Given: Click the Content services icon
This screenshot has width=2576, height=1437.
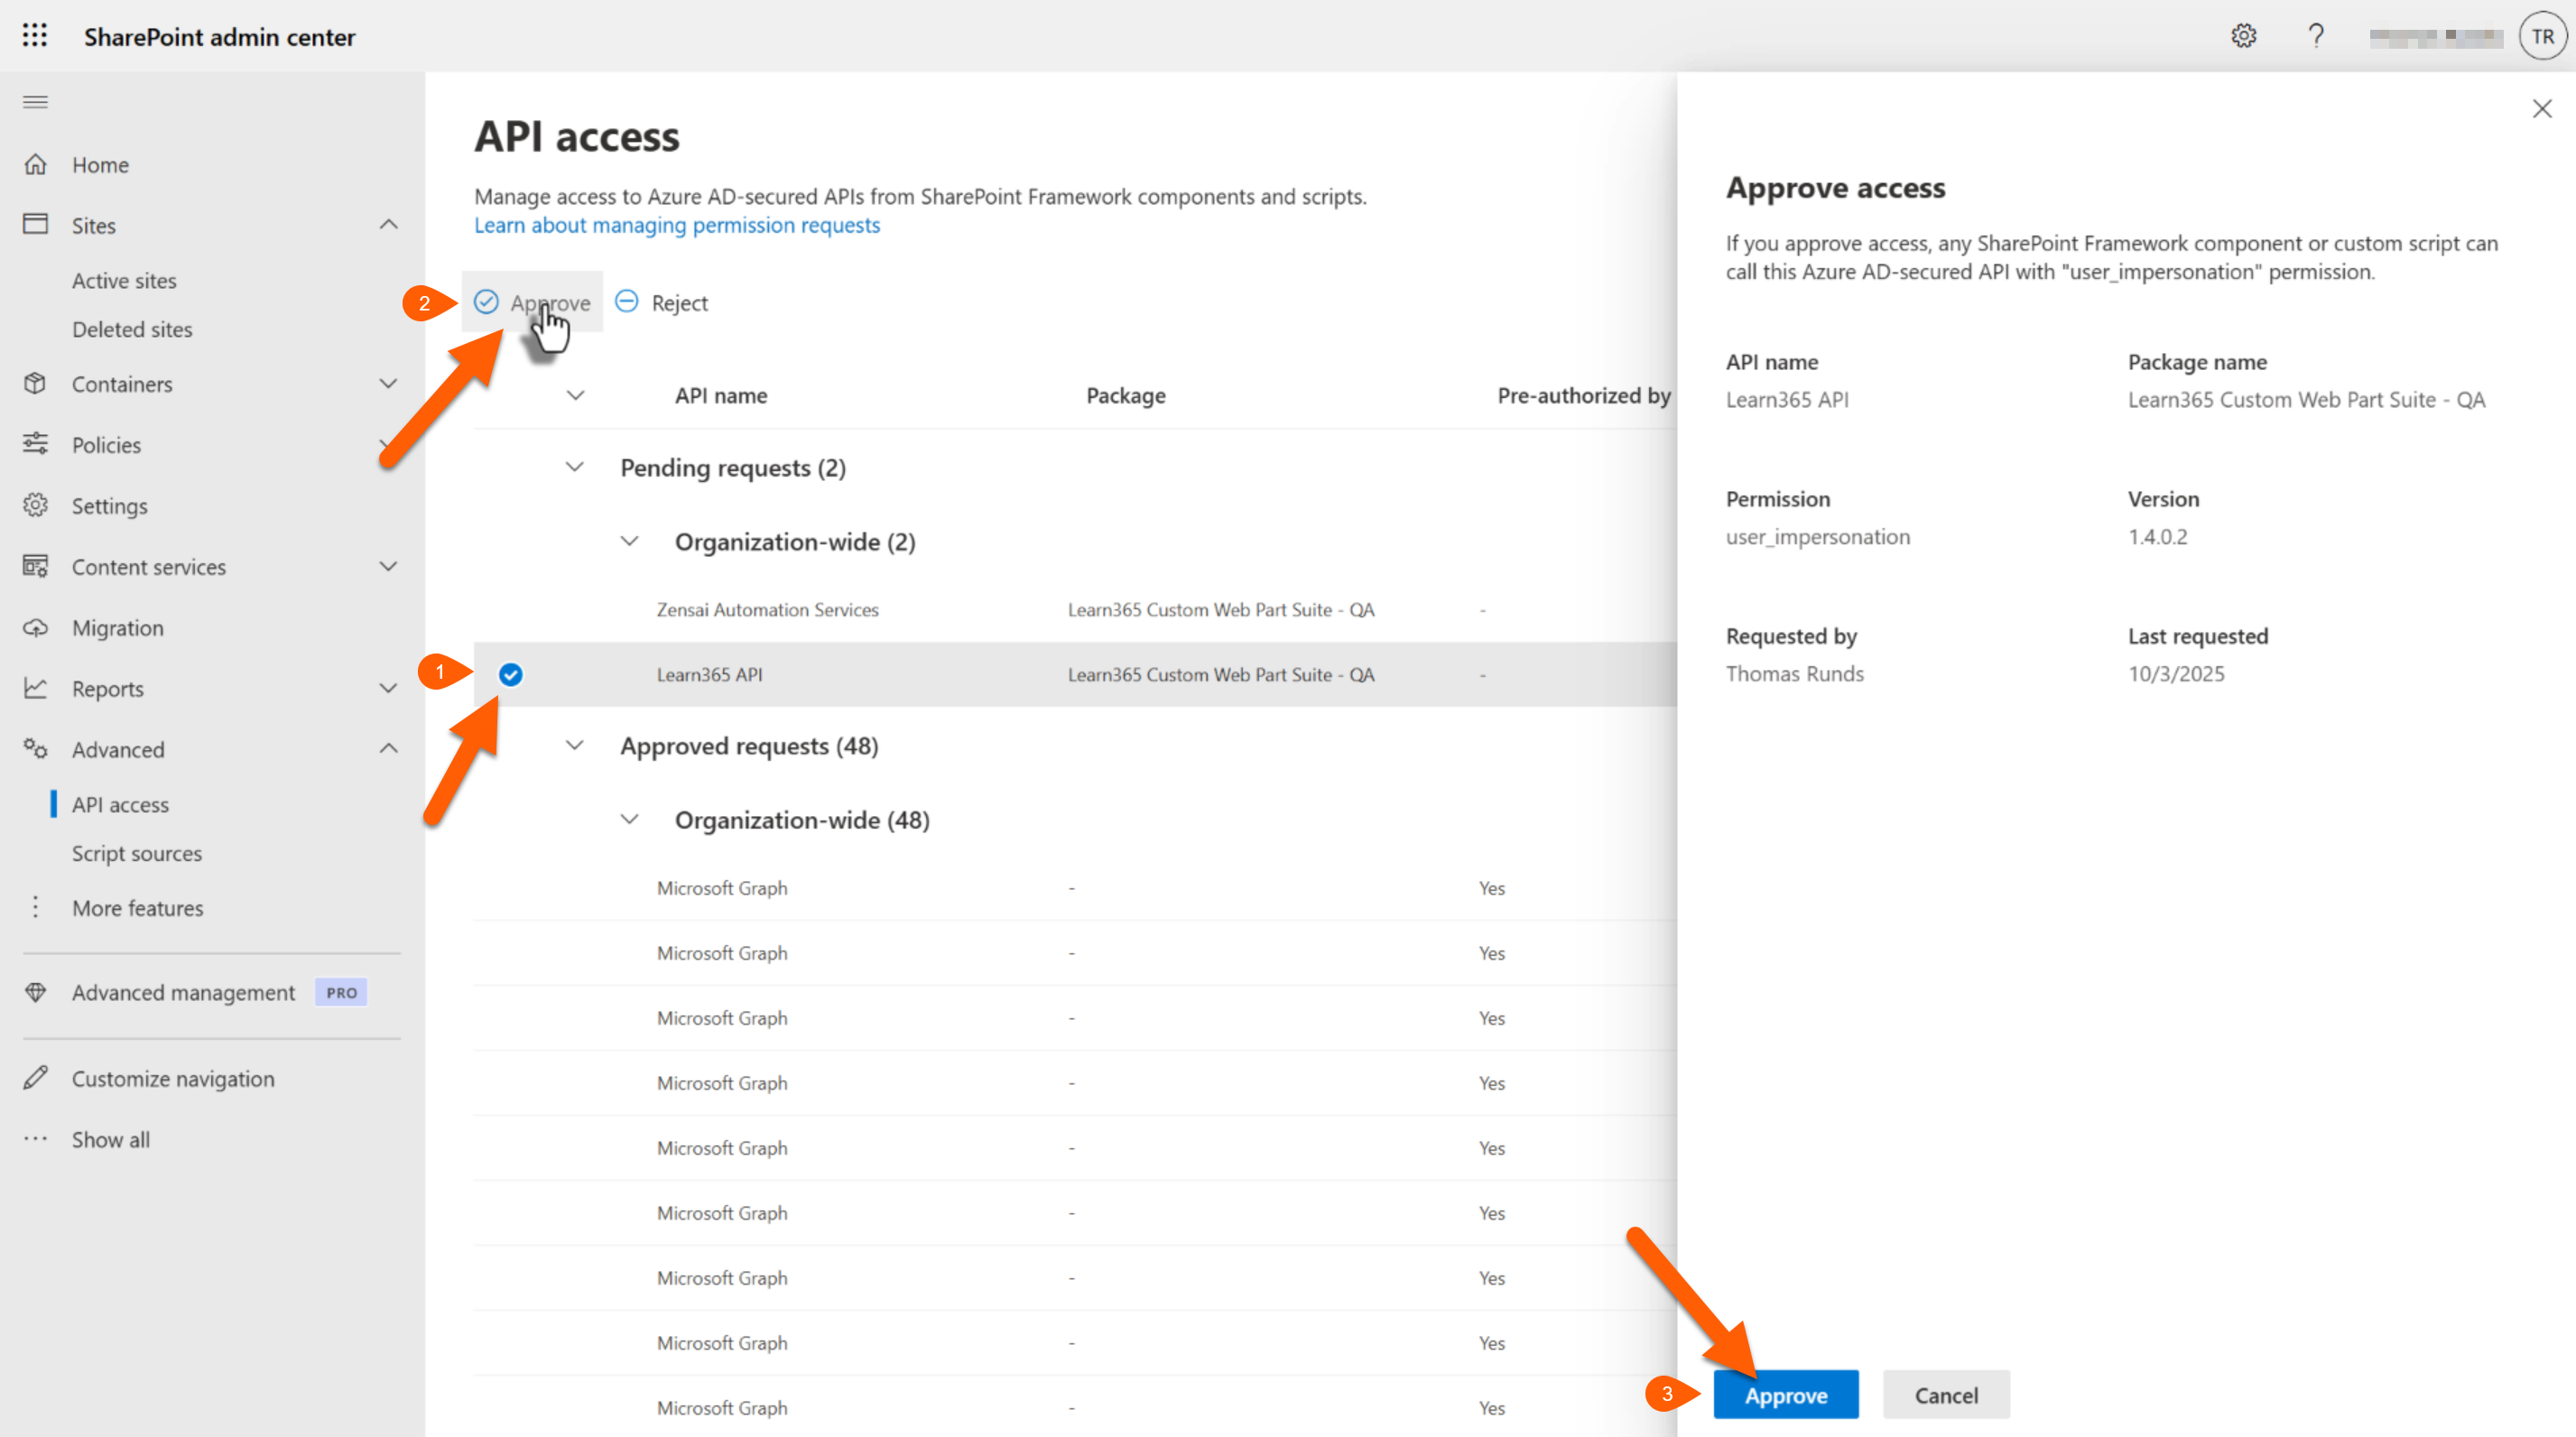Looking at the screenshot, I should [35, 566].
